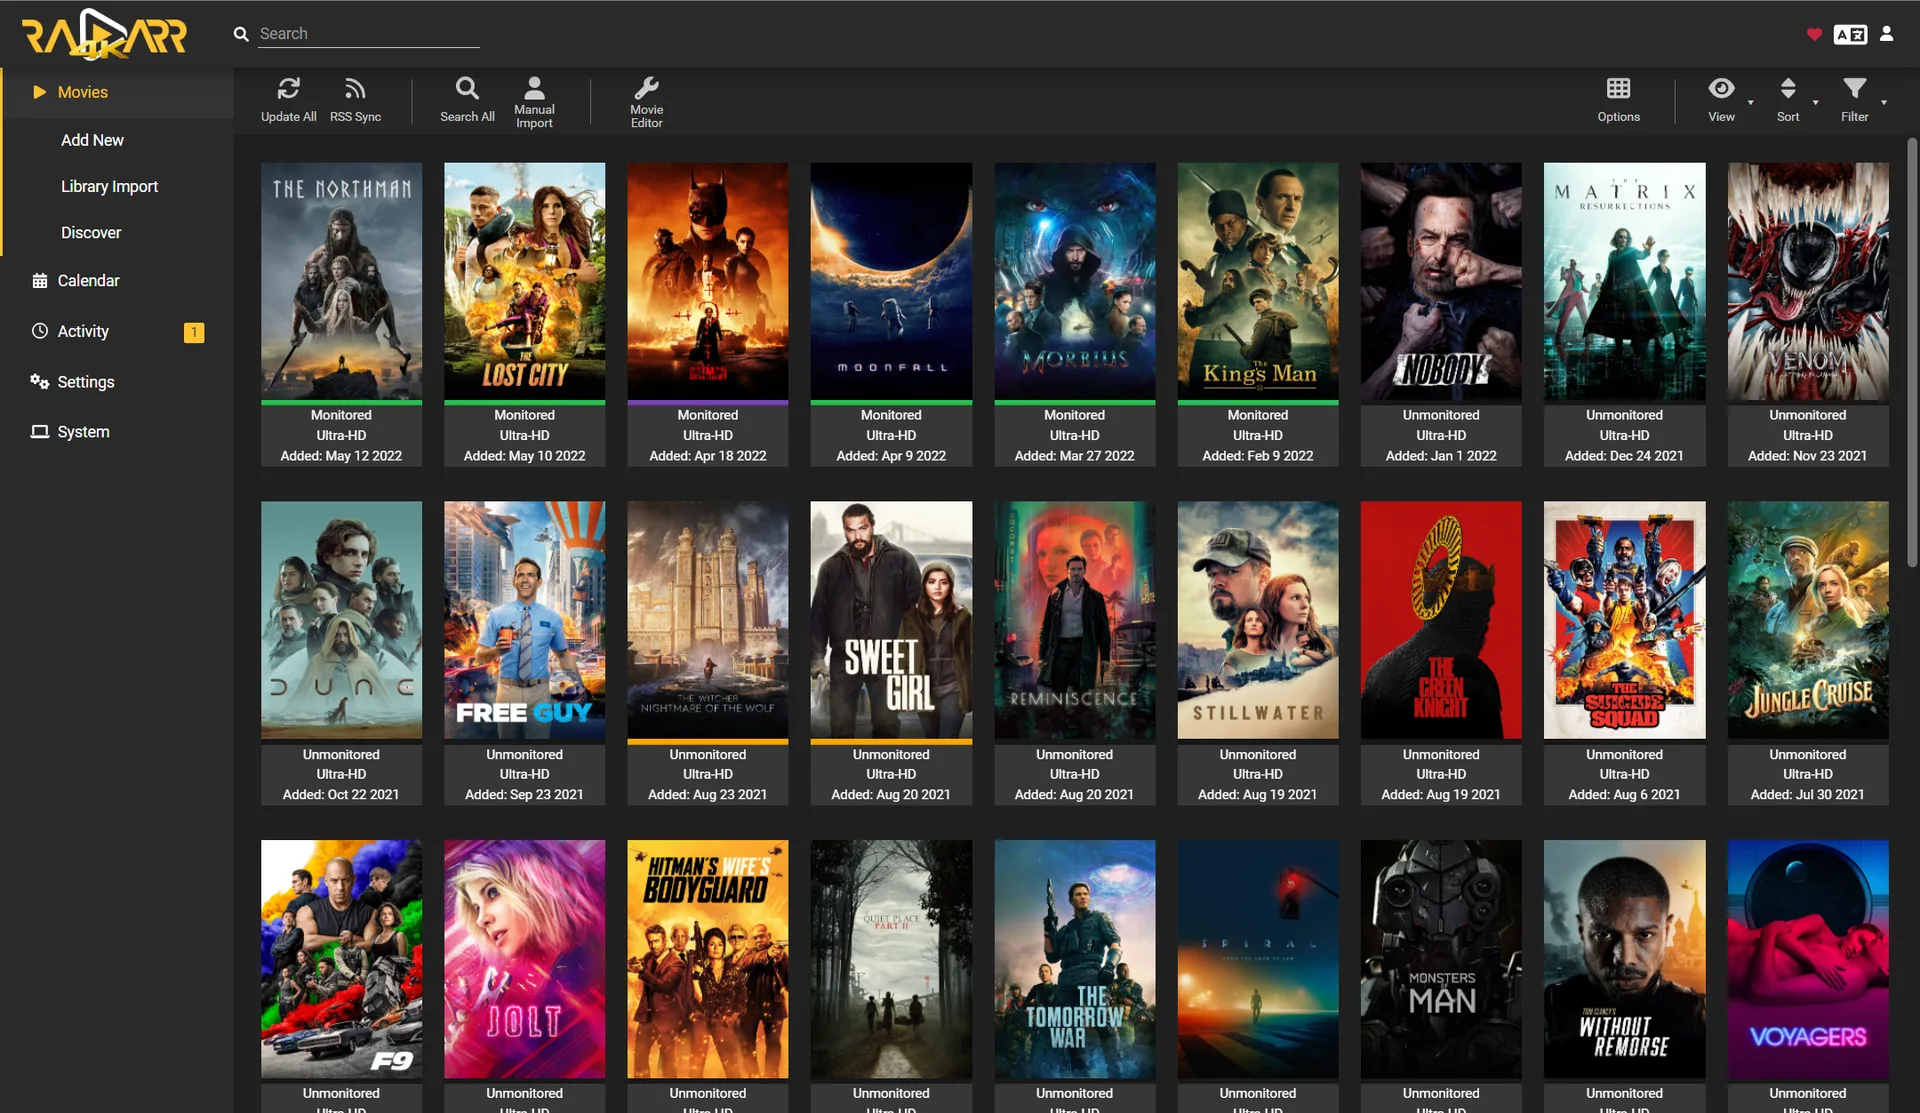Select the Search All magnifier icon
The width and height of the screenshot is (1920, 1113).
coord(466,88)
